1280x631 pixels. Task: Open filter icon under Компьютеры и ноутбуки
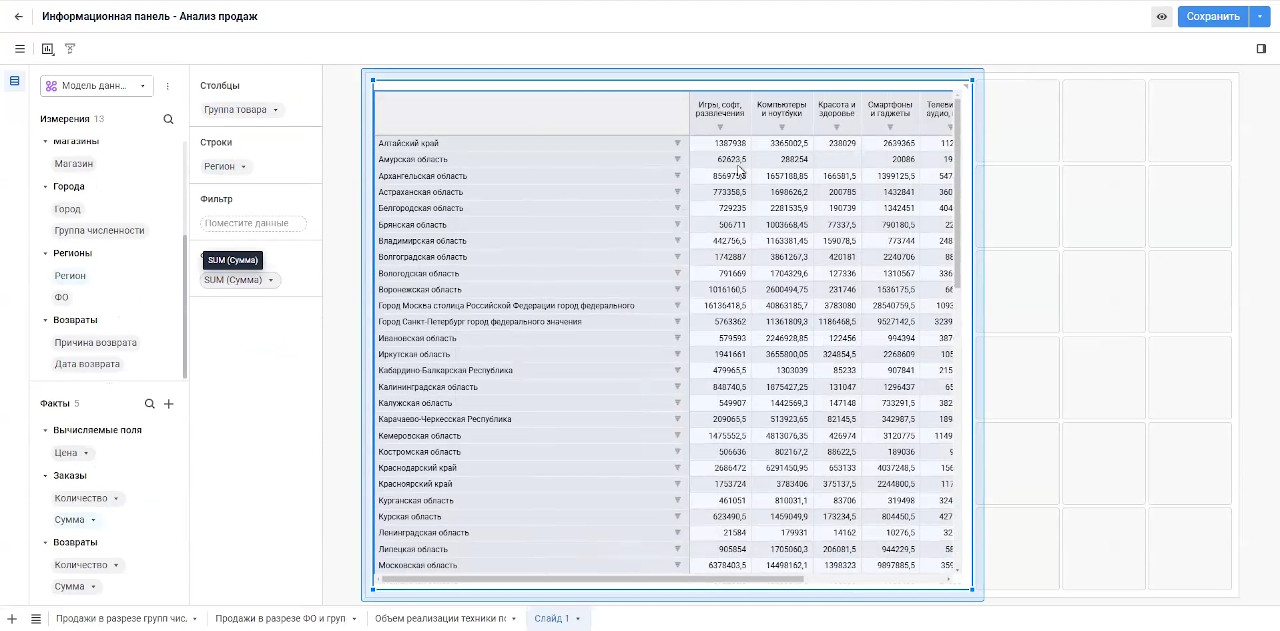point(782,127)
